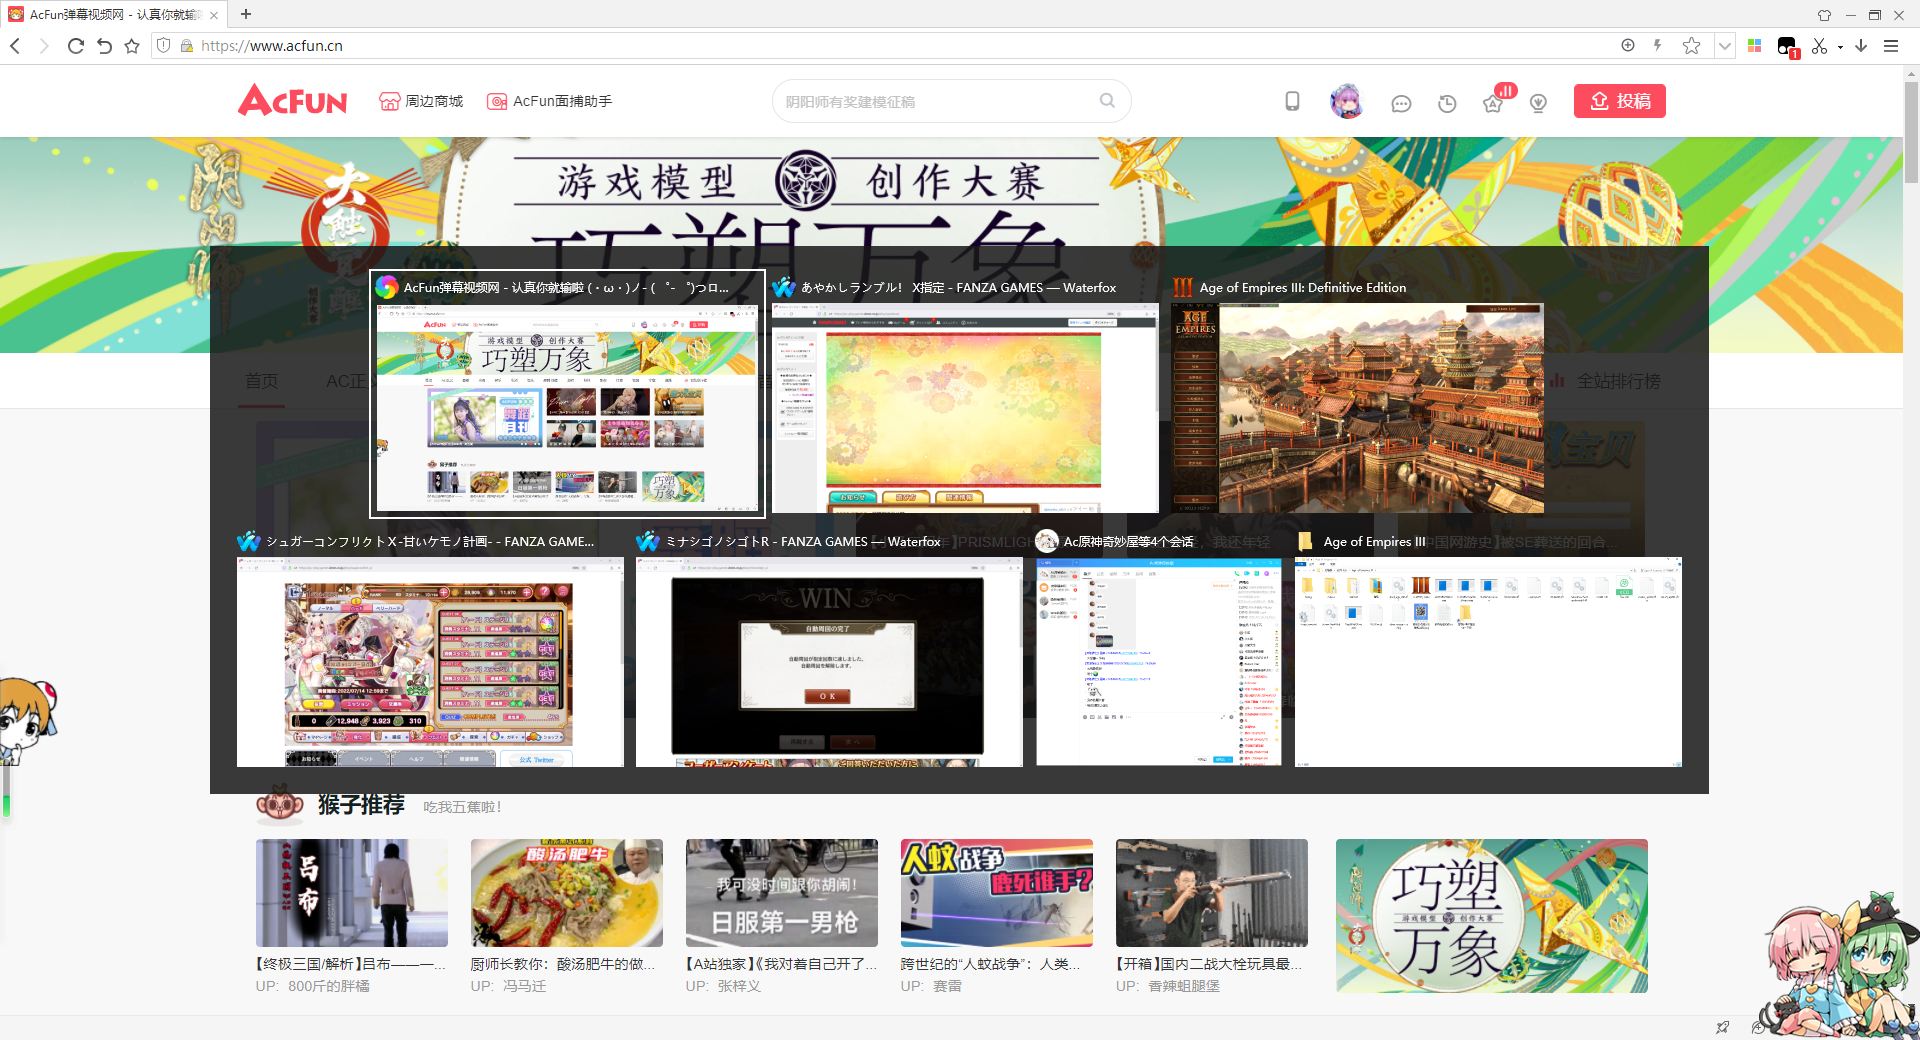The width and height of the screenshot is (1920, 1040).
Task: Open video title 【终极三国/解析】吕布
Action: pos(351,964)
